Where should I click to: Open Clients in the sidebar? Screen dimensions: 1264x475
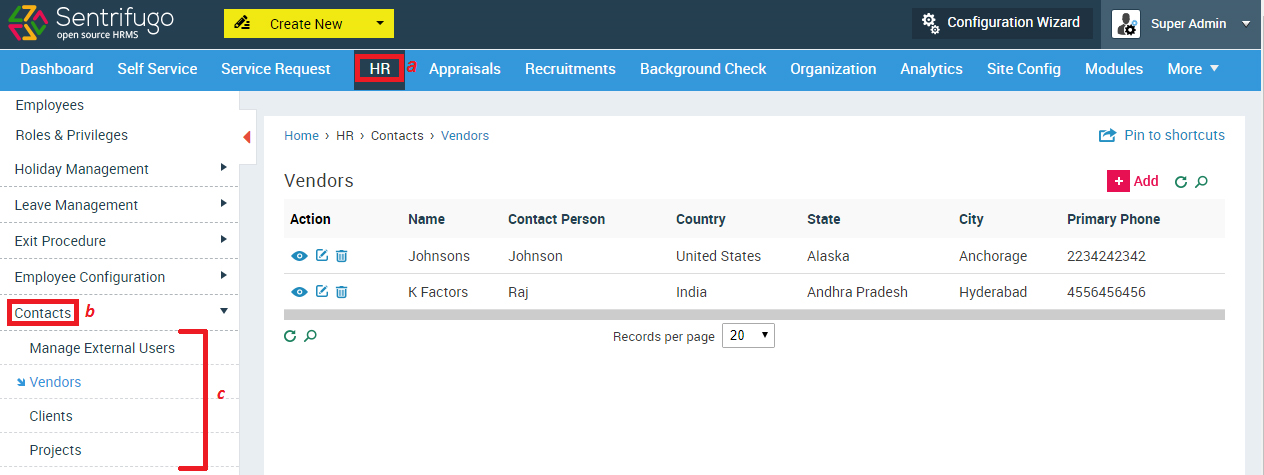tap(51, 416)
